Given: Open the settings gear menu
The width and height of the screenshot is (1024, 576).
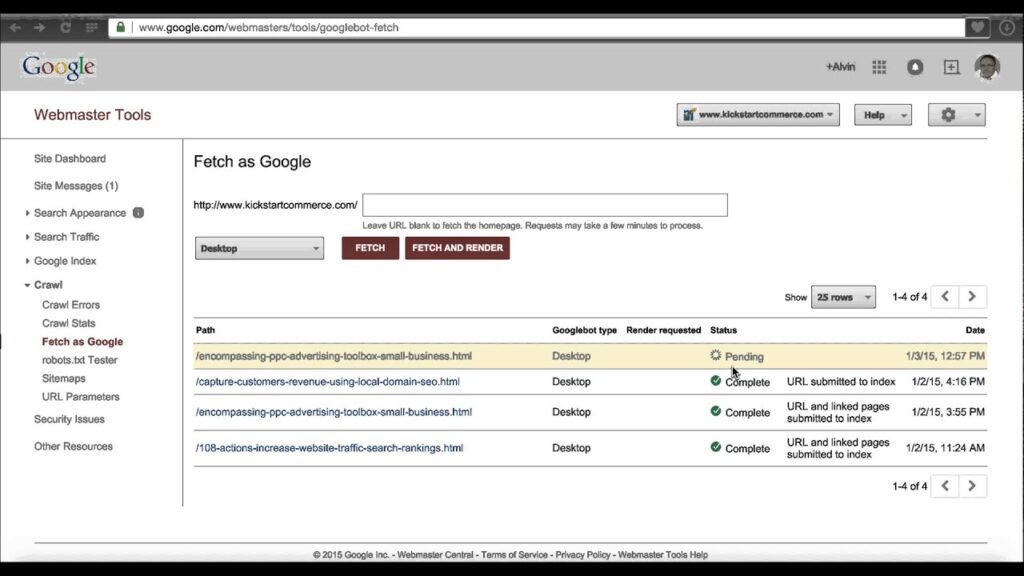Looking at the screenshot, I should click(956, 115).
